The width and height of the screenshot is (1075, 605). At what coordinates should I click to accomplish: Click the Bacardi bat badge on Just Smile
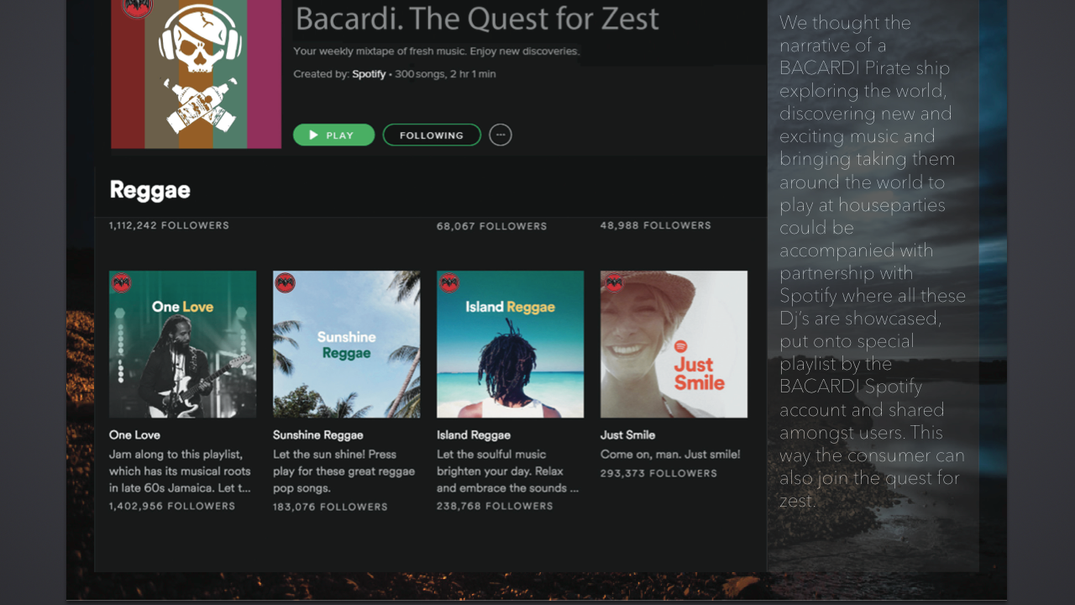[x=614, y=283]
